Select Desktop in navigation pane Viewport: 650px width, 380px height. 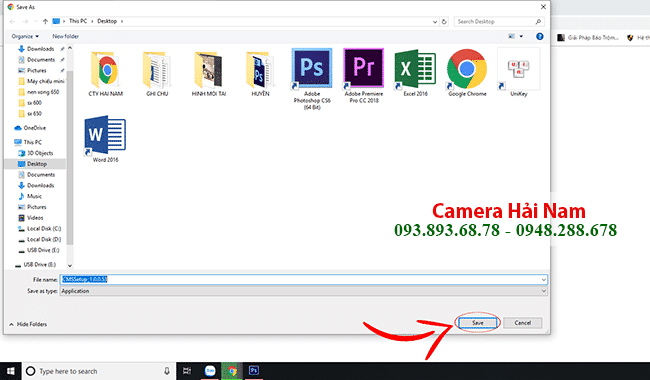click(34, 164)
